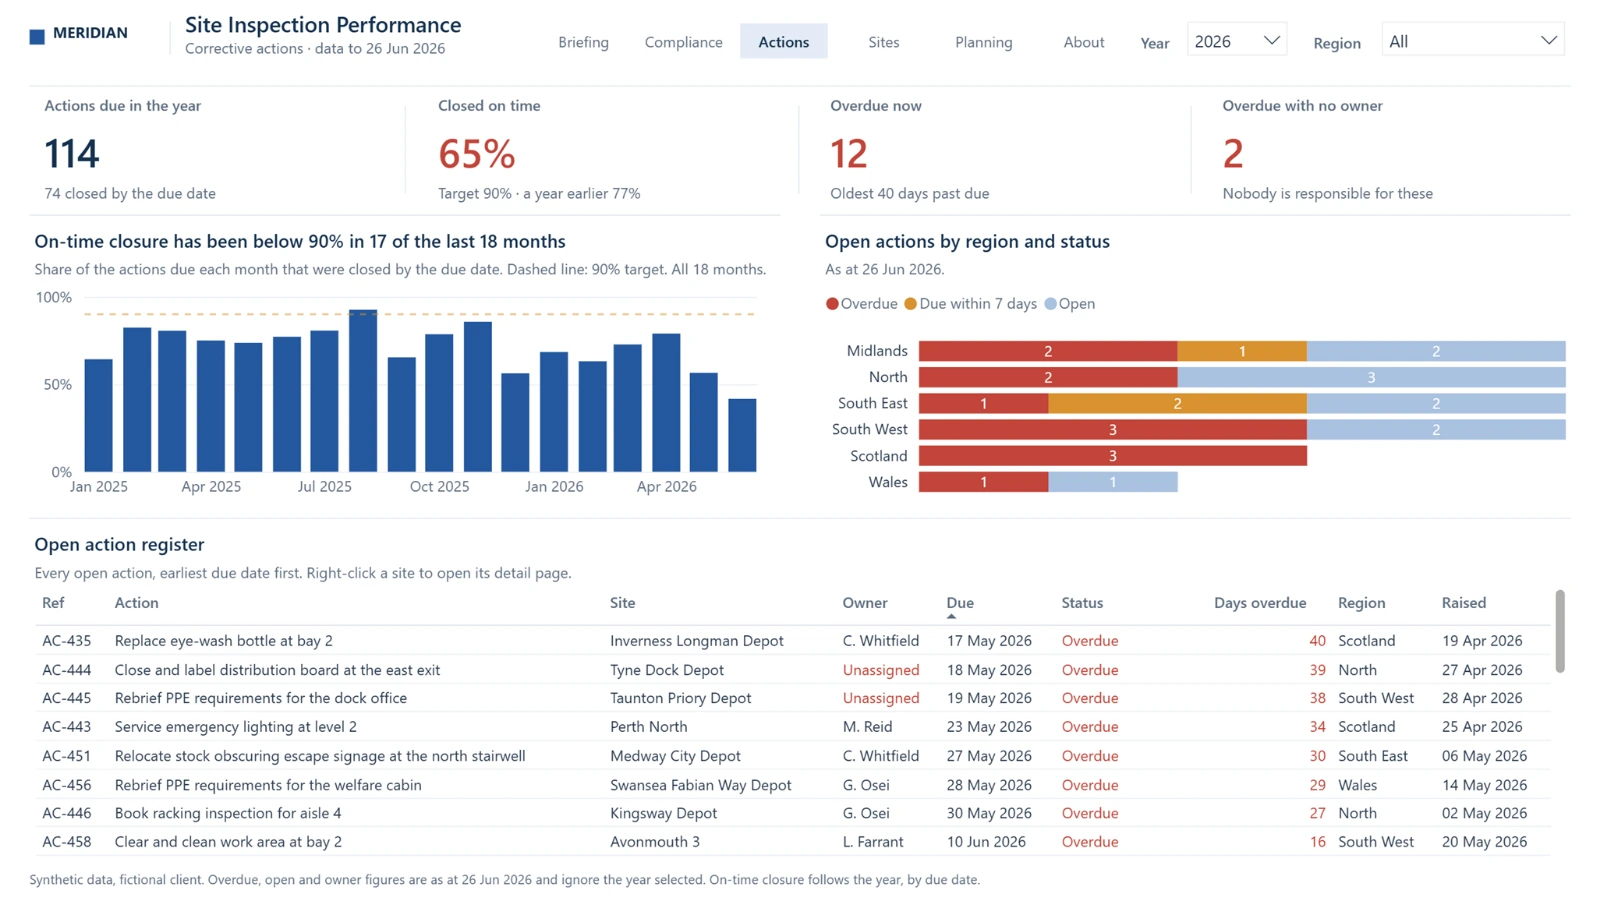Go to the Sites tab

pyautogui.click(x=883, y=42)
